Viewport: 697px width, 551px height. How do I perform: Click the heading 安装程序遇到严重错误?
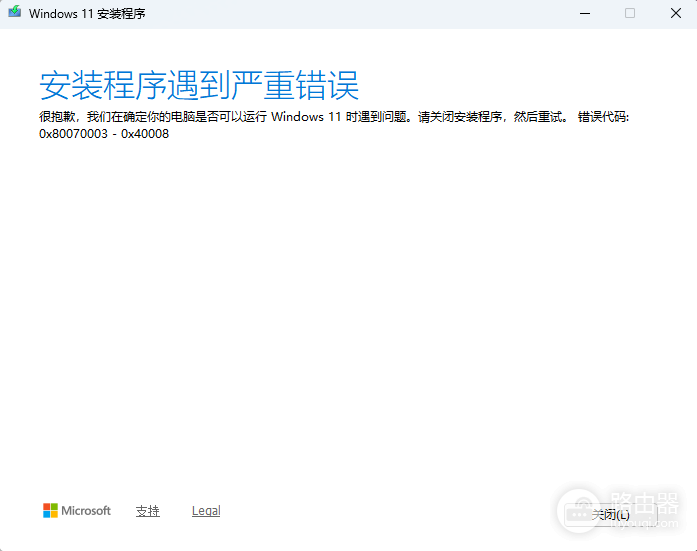[199, 85]
